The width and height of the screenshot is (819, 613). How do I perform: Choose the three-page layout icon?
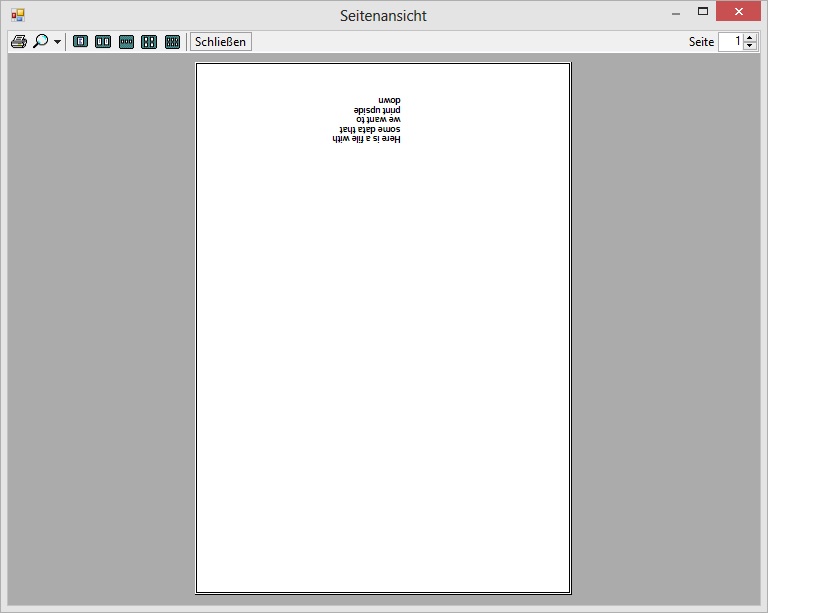(x=126, y=42)
